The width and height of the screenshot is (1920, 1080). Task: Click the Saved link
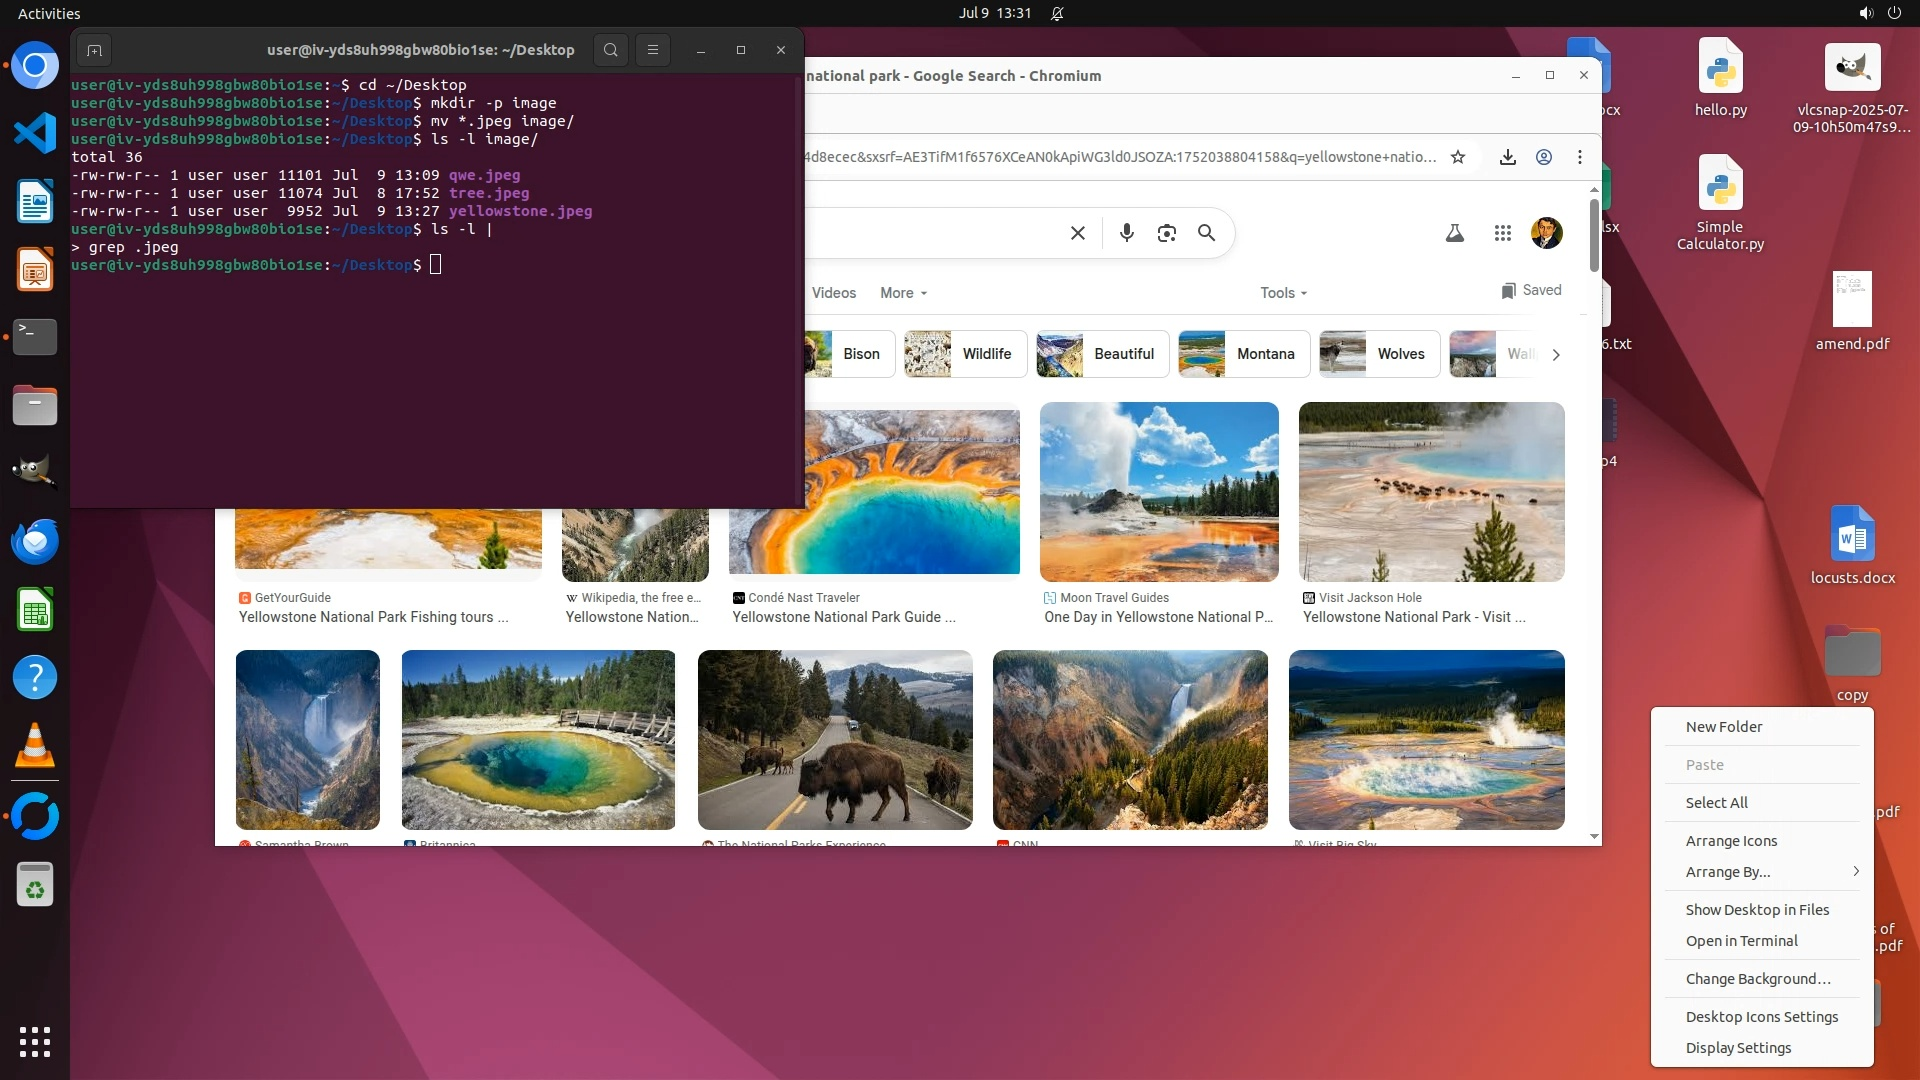1531,290
